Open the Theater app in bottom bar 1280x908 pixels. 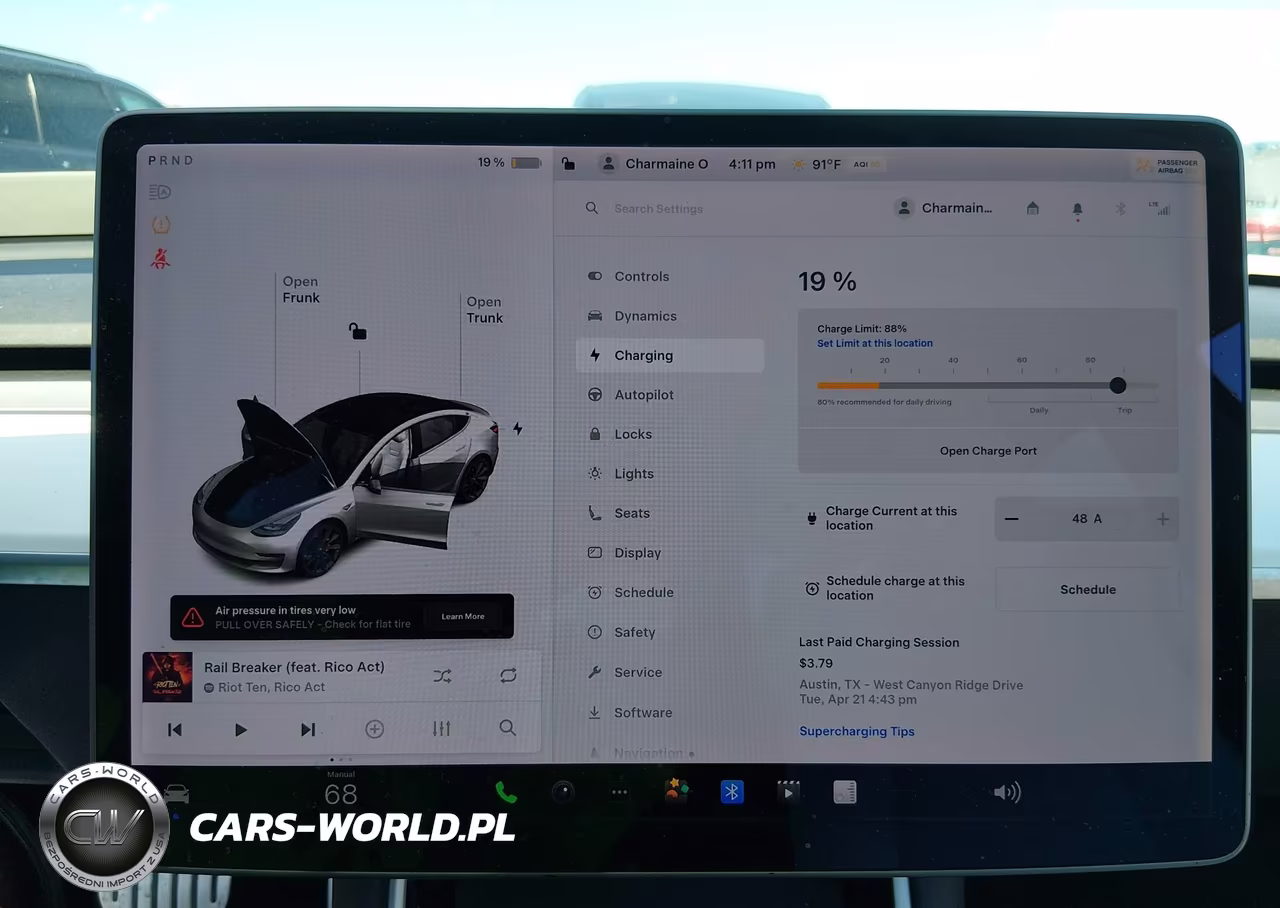[789, 793]
